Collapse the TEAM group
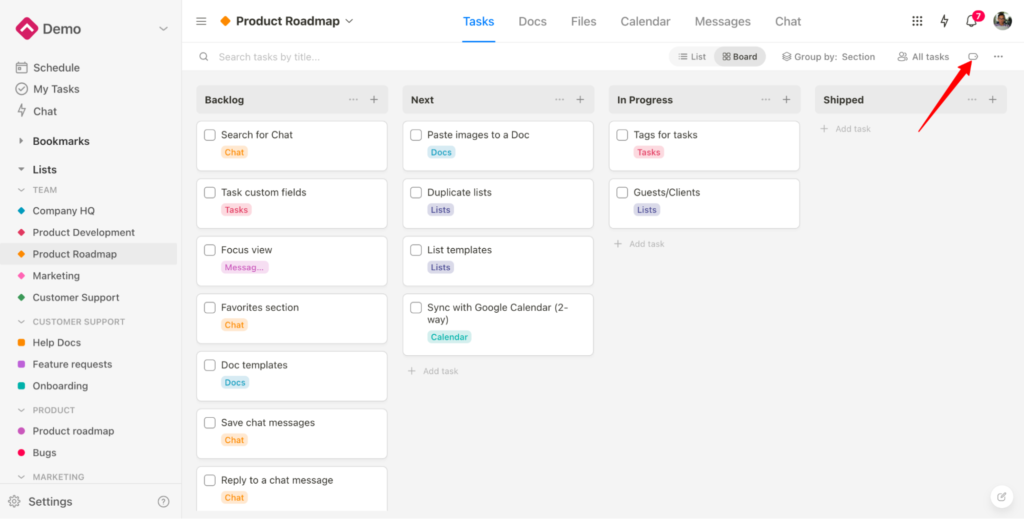 coord(21,190)
